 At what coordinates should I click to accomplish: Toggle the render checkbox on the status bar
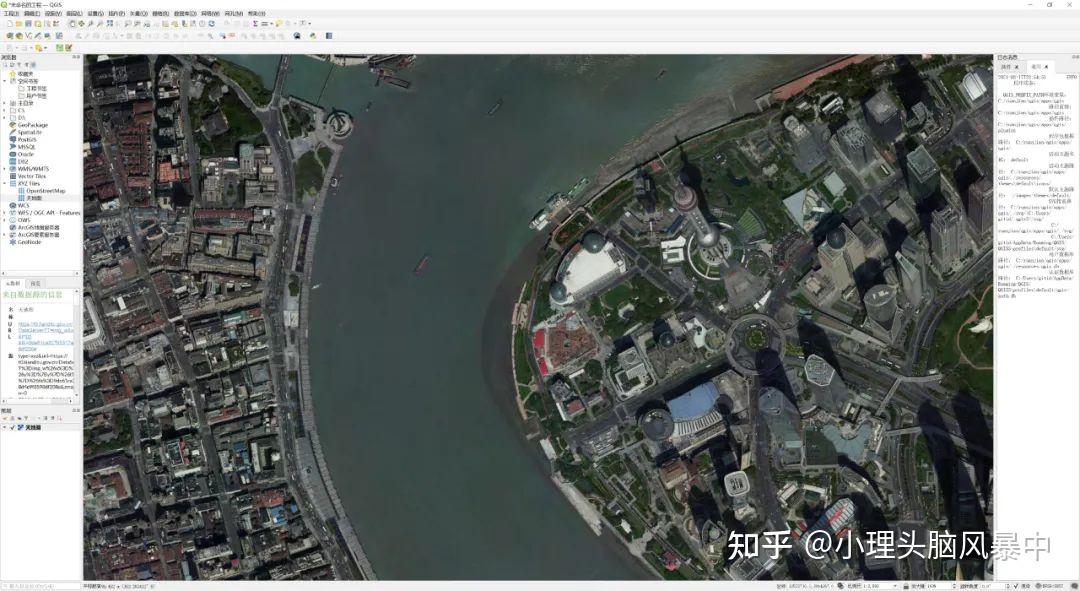pos(1017,585)
